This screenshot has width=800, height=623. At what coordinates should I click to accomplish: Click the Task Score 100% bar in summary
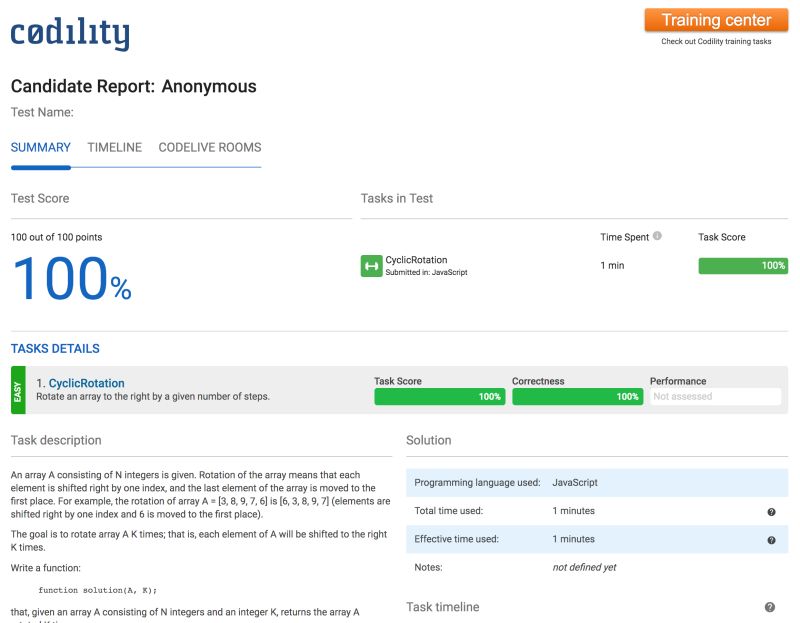pos(743,266)
